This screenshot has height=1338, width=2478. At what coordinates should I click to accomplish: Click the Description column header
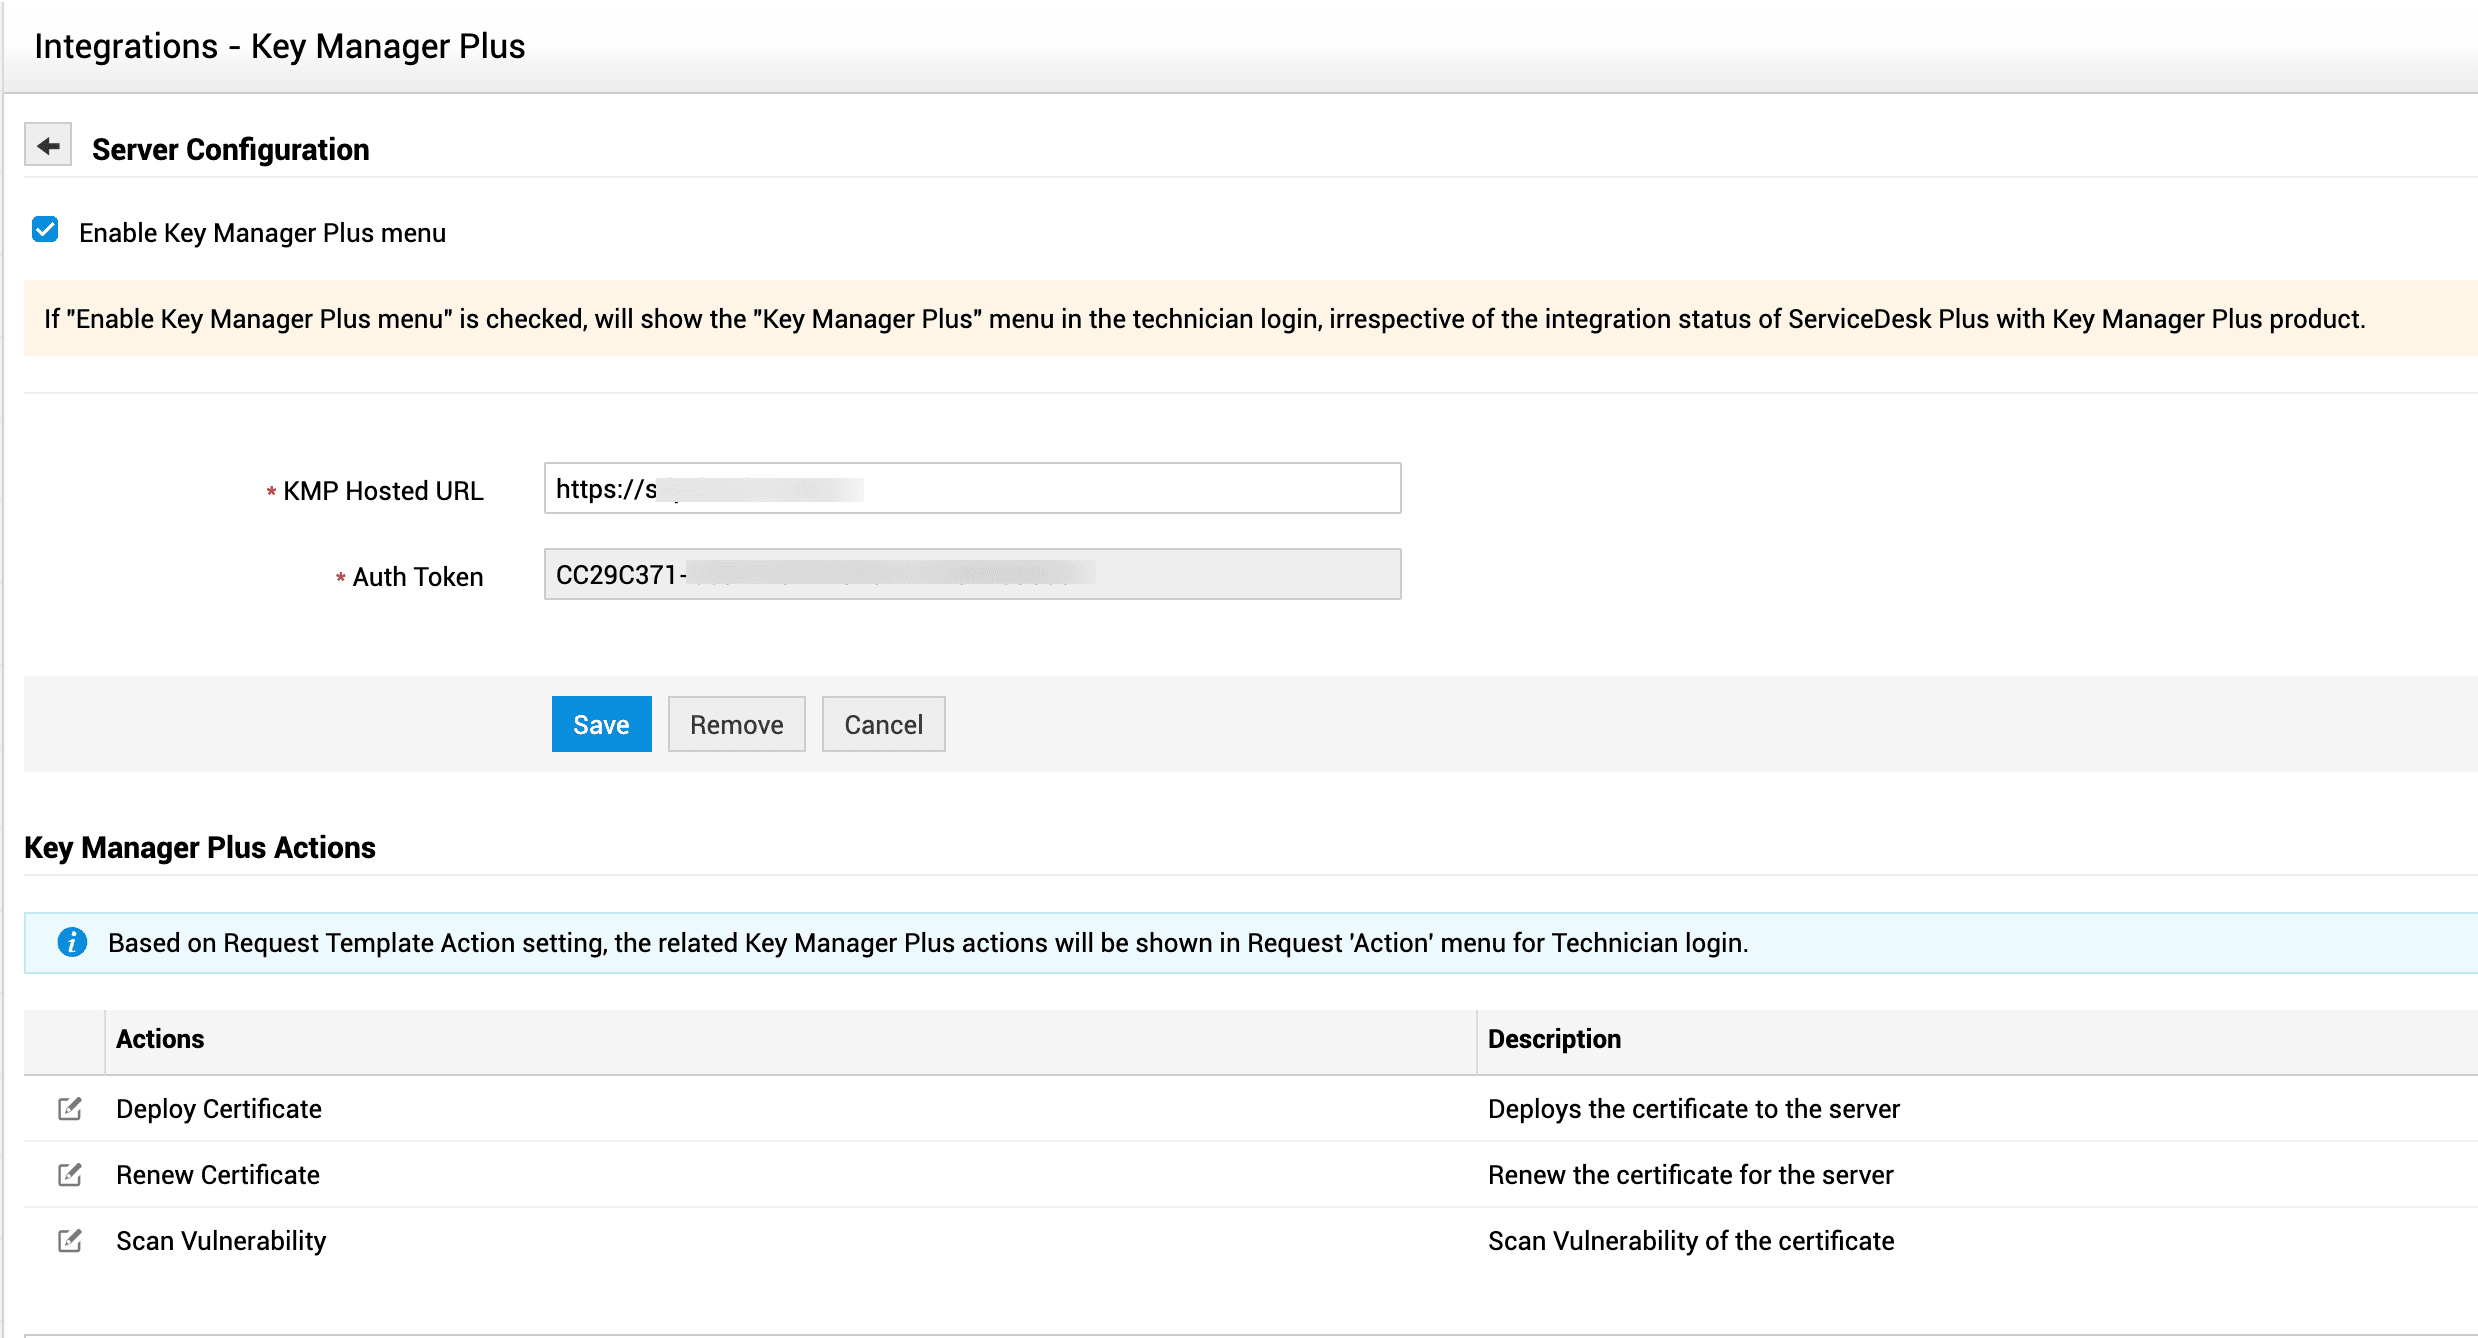(x=1554, y=1039)
